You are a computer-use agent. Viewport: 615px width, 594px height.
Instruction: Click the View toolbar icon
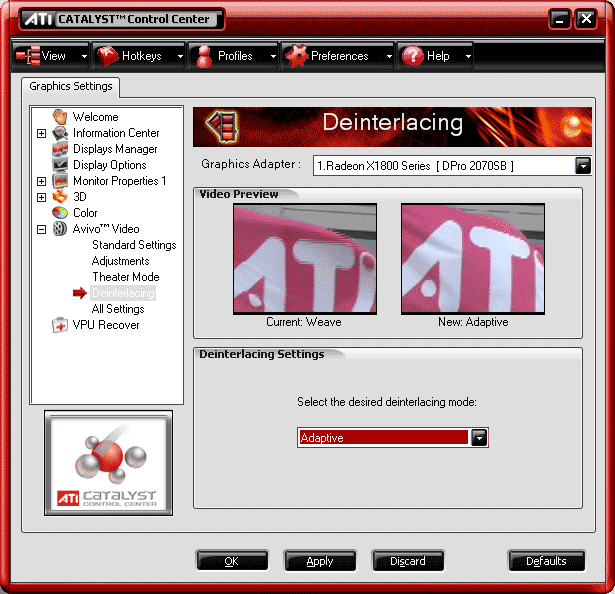pos(27,56)
